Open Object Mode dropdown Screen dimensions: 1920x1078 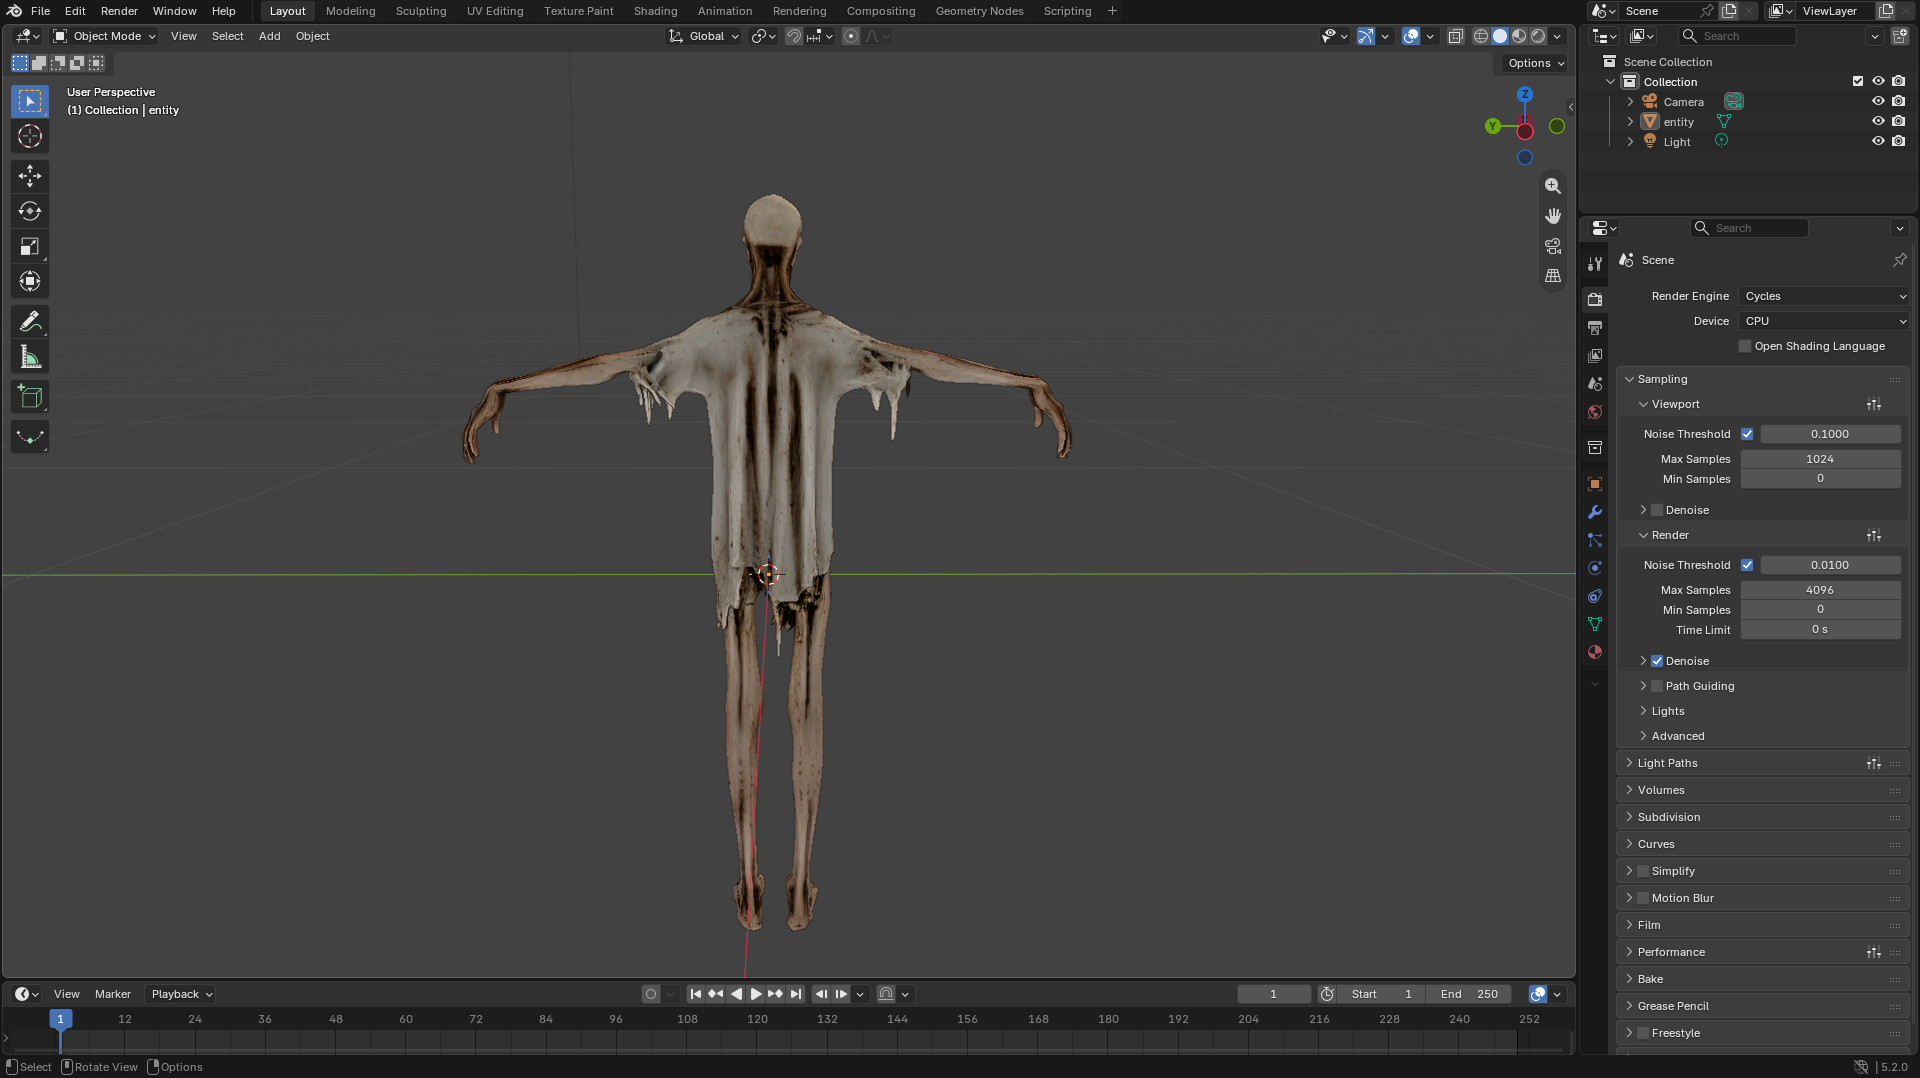click(105, 36)
